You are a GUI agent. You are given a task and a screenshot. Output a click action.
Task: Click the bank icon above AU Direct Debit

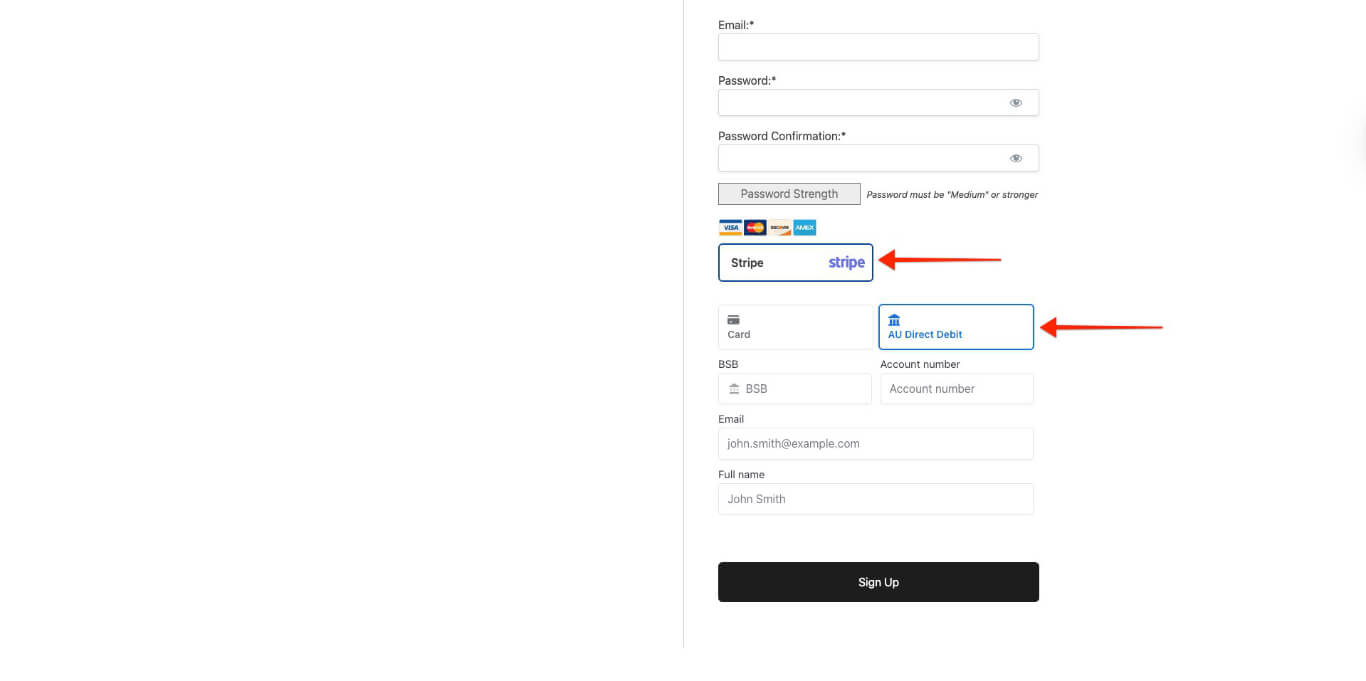click(x=893, y=319)
